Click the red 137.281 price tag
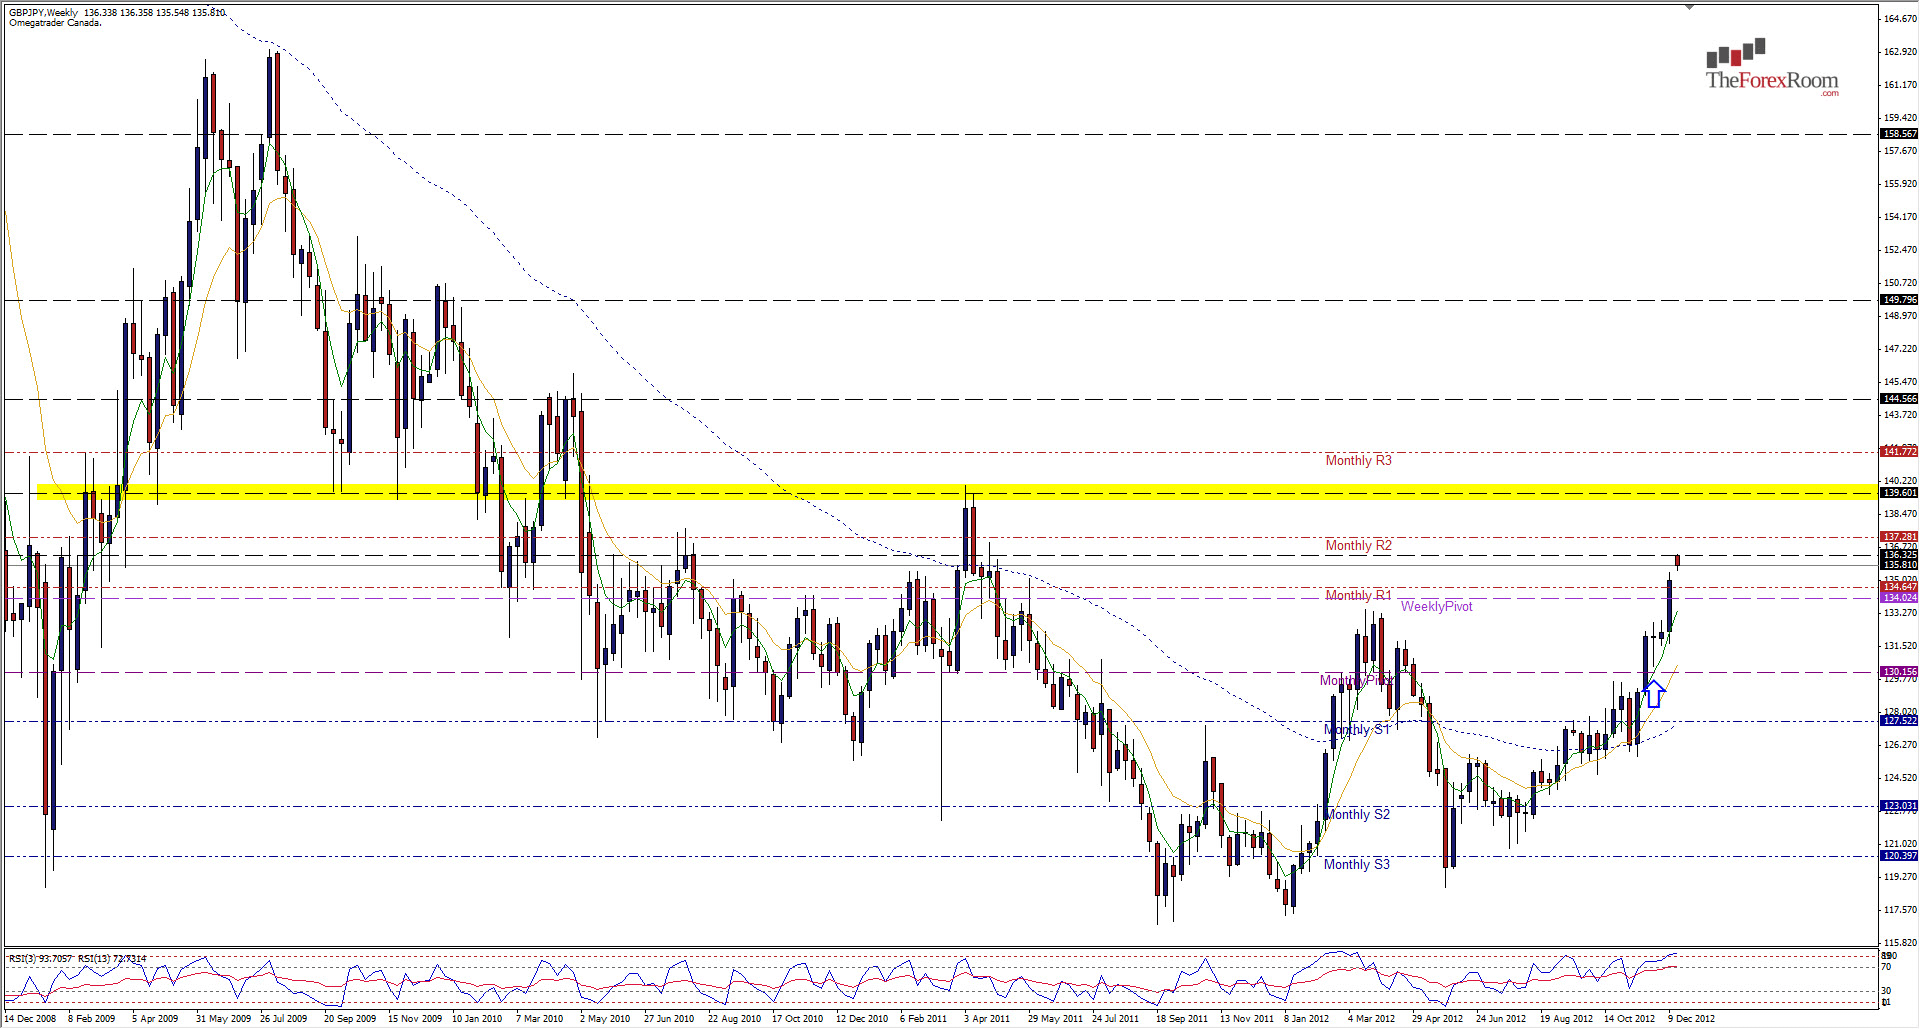The width and height of the screenshot is (1920, 1029). click(x=1899, y=537)
